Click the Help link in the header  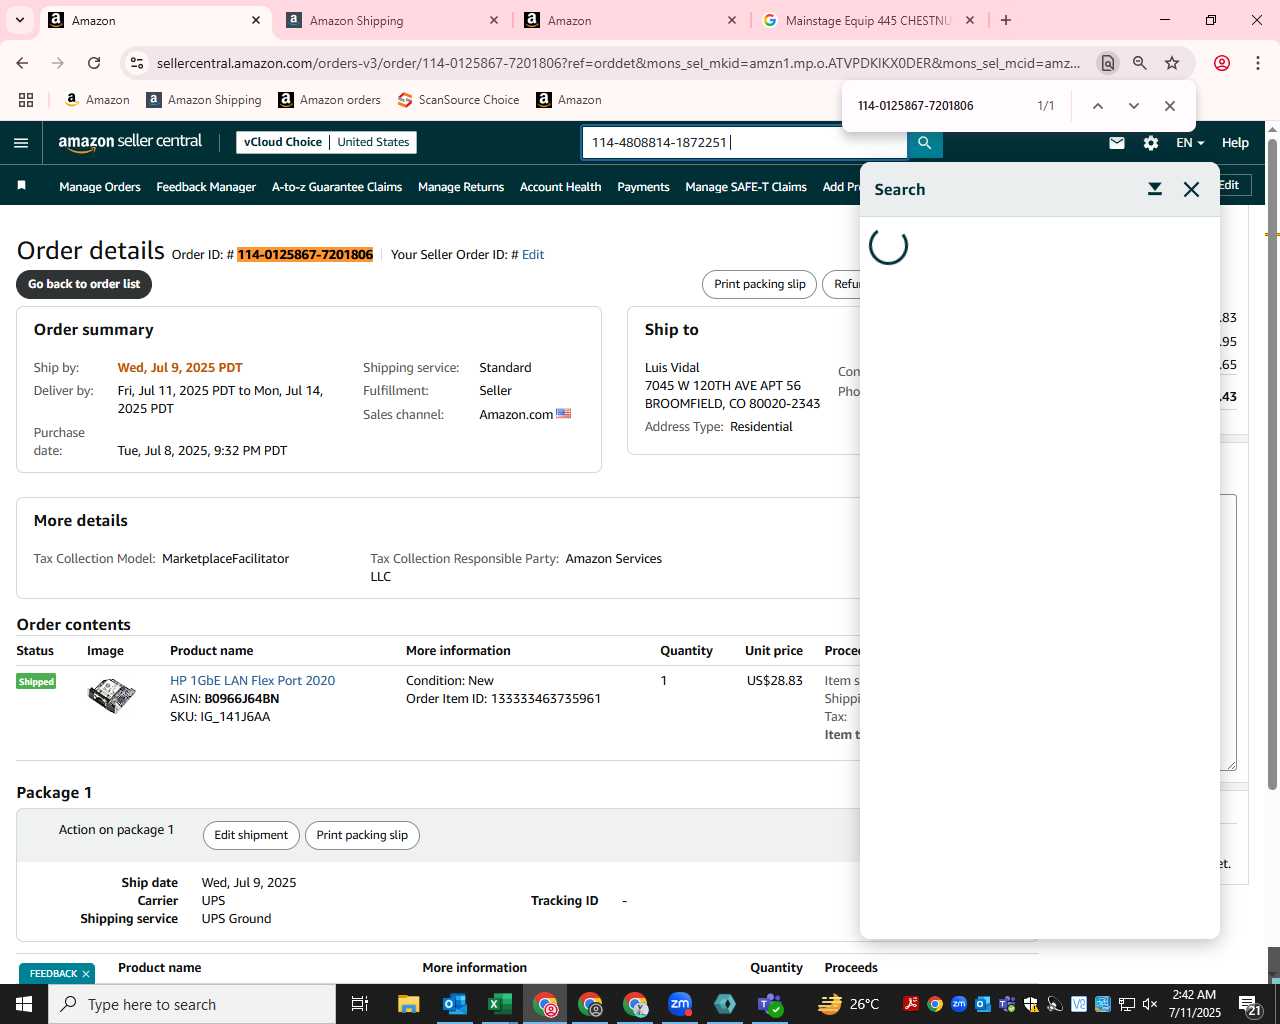click(x=1235, y=143)
